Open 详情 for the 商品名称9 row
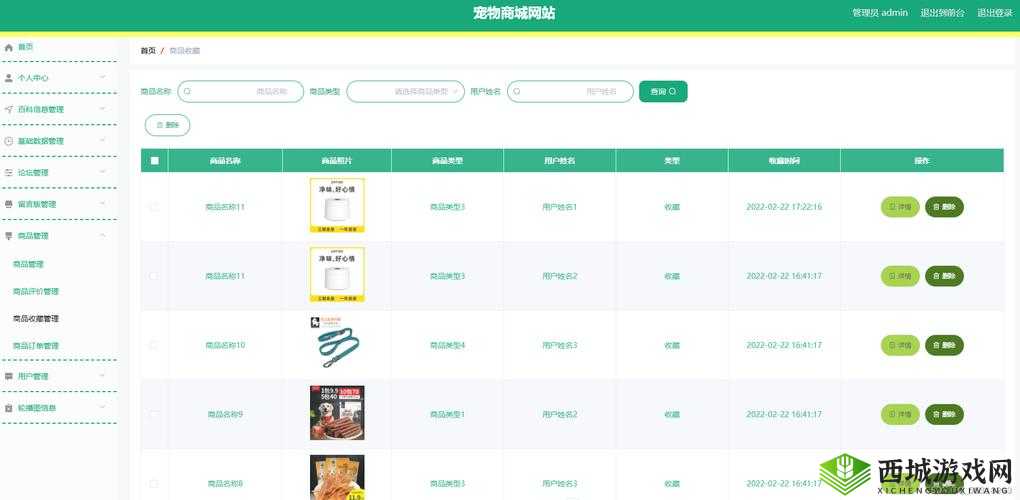 pyautogui.click(x=900, y=414)
